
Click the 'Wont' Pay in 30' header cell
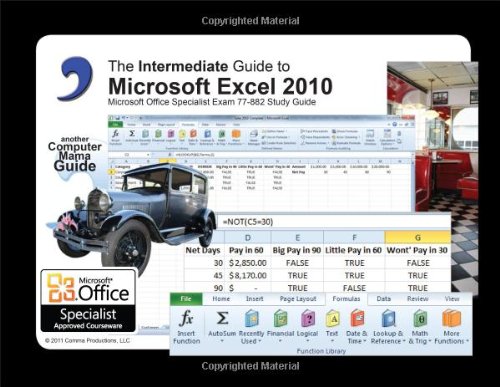(417, 250)
